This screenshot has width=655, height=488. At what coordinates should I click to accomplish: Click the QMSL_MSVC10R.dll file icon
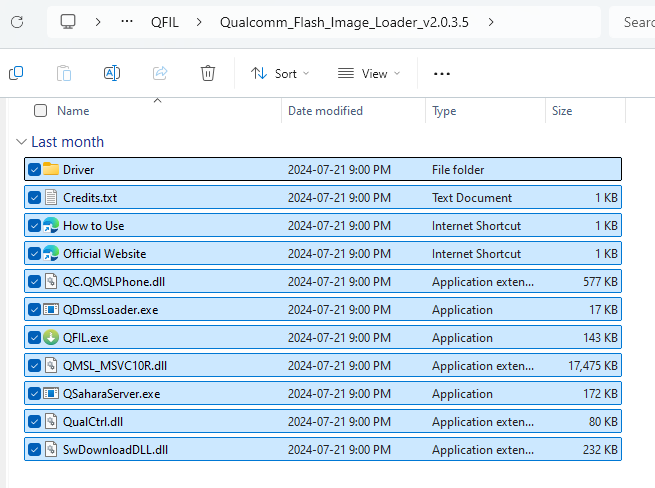click(51, 365)
